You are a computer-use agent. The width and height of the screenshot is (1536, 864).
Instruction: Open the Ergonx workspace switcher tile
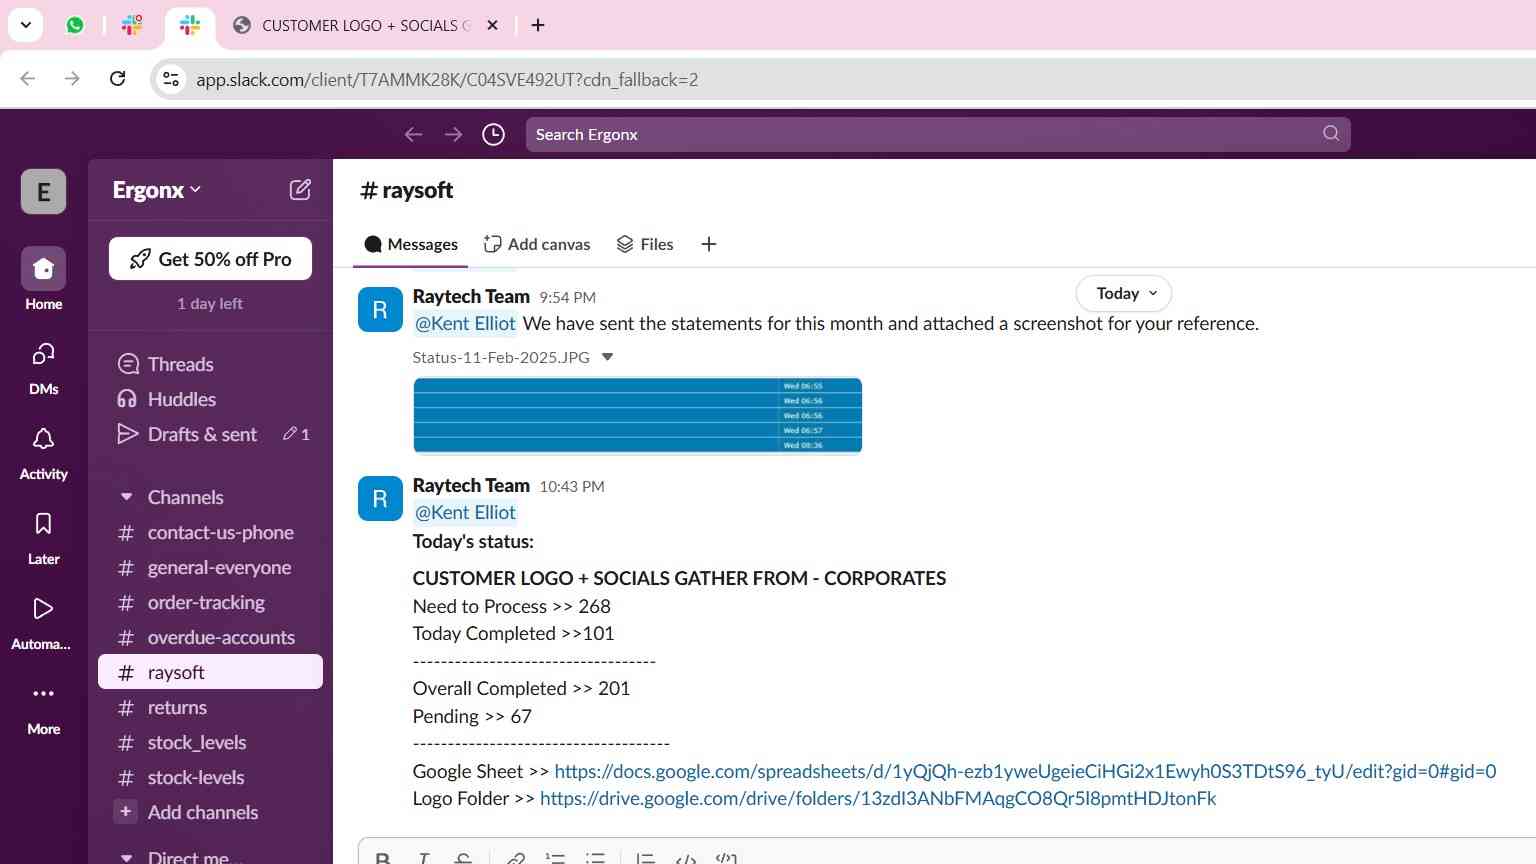click(43, 192)
